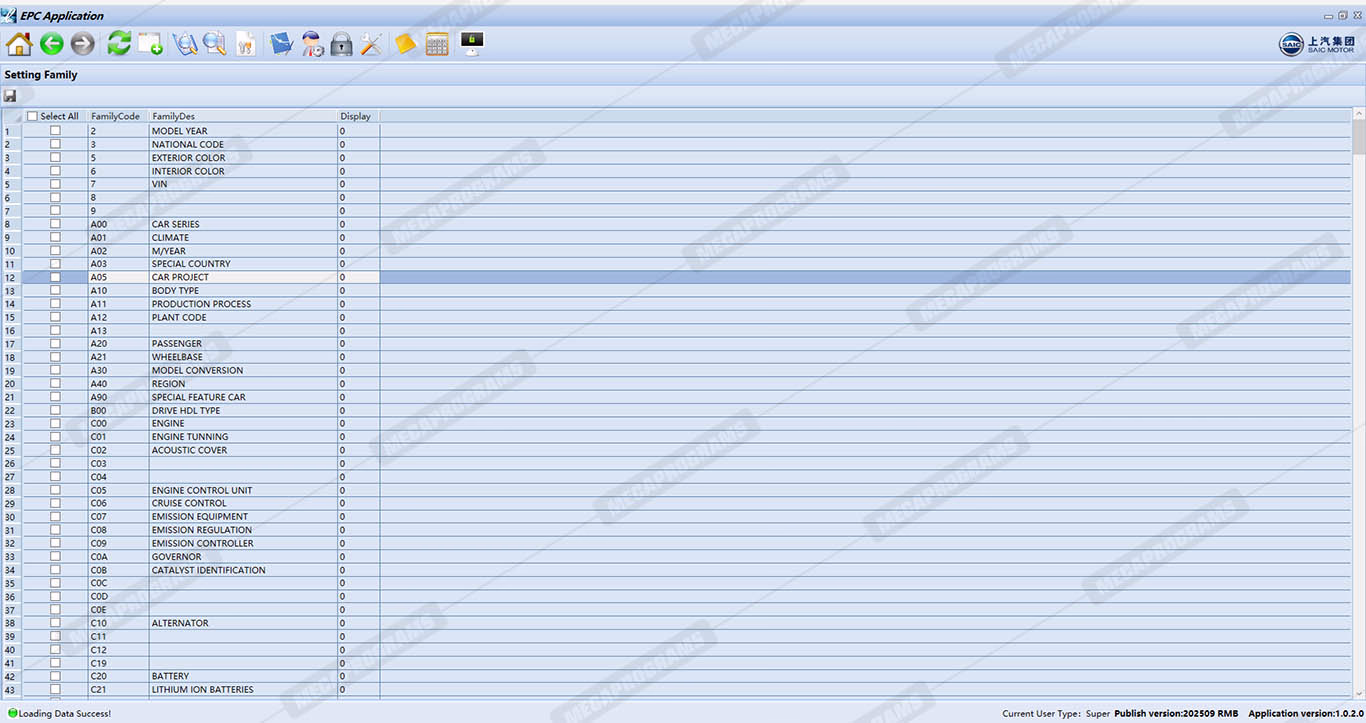Enable the checkbox for ENGINE row
The width and height of the screenshot is (1366, 723).
pyautogui.click(x=55, y=424)
